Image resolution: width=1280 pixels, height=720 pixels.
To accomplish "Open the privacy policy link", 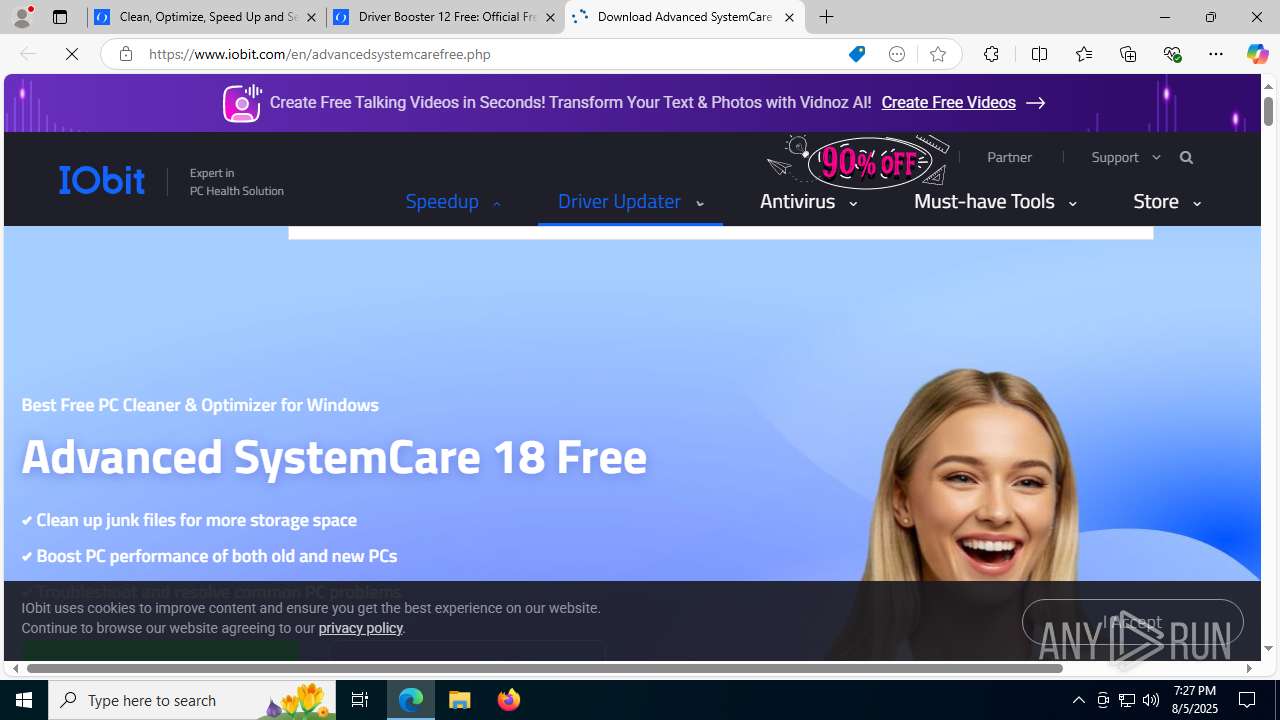I will pyautogui.click(x=360, y=628).
